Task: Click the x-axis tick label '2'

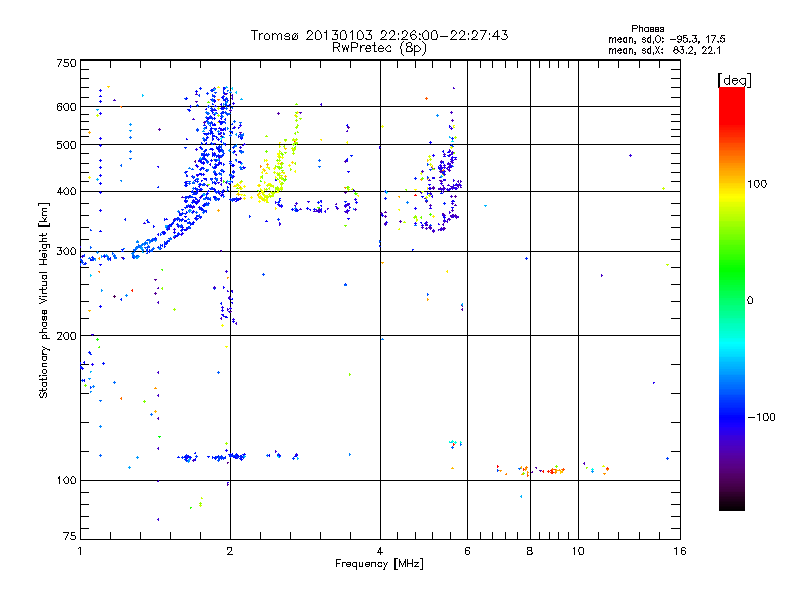Action: tap(230, 551)
